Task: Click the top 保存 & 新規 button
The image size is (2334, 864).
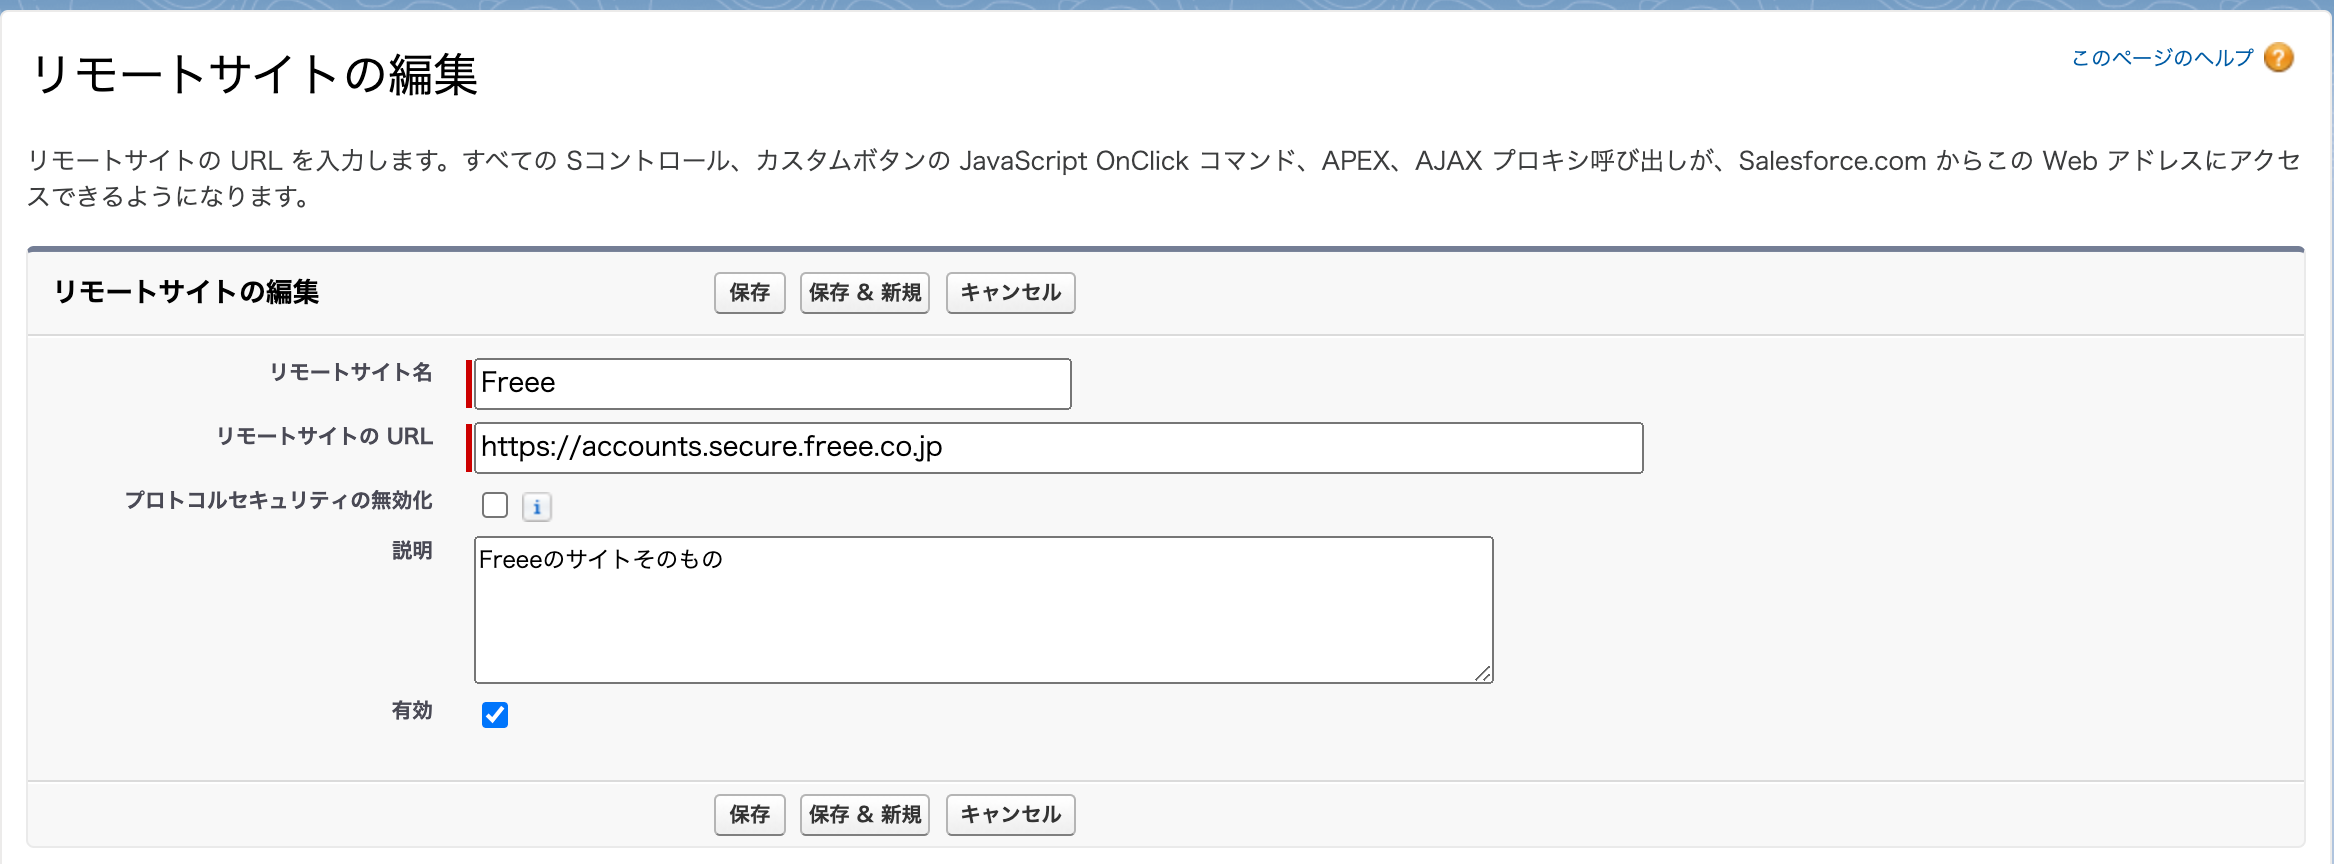Action: tap(865, 293)
